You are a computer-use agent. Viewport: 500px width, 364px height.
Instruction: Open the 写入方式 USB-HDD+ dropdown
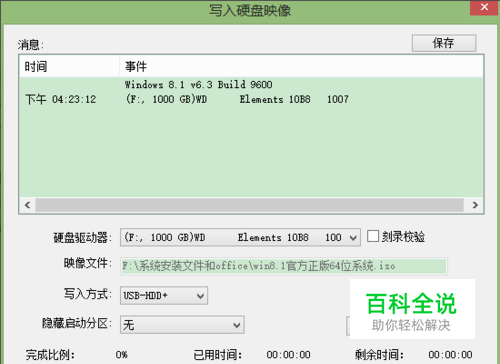[x=164, y=295]
